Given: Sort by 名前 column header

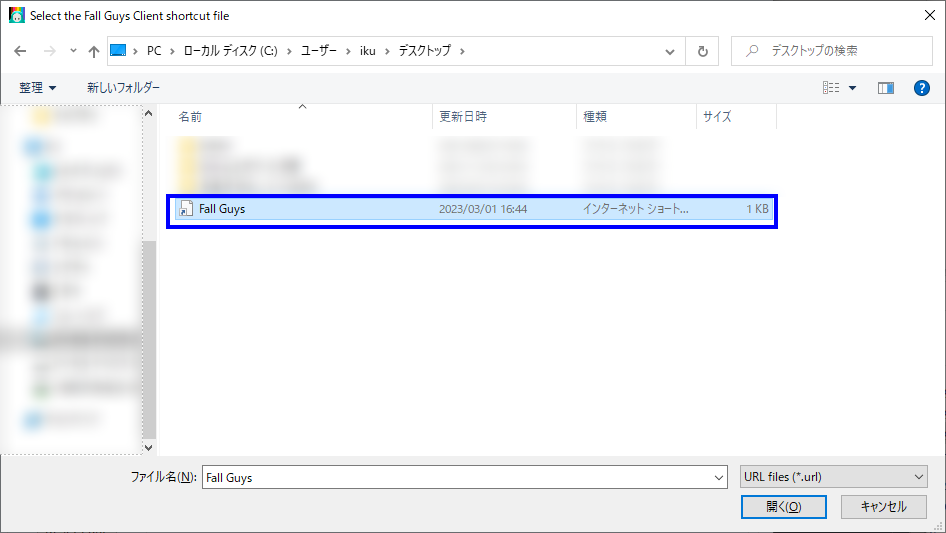Looking at the screenshot, I should pos(190,117).
